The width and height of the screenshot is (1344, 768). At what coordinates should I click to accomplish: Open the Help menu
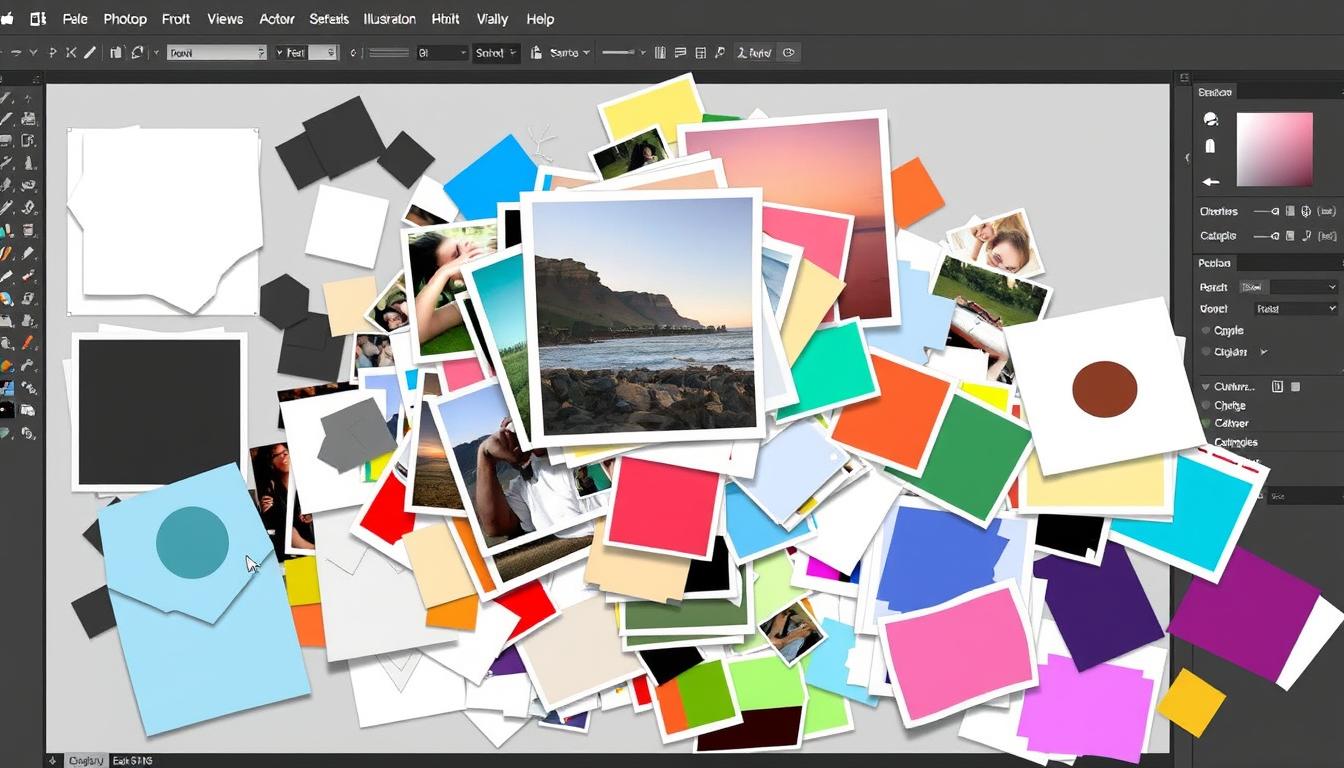[x=540, y=18]
